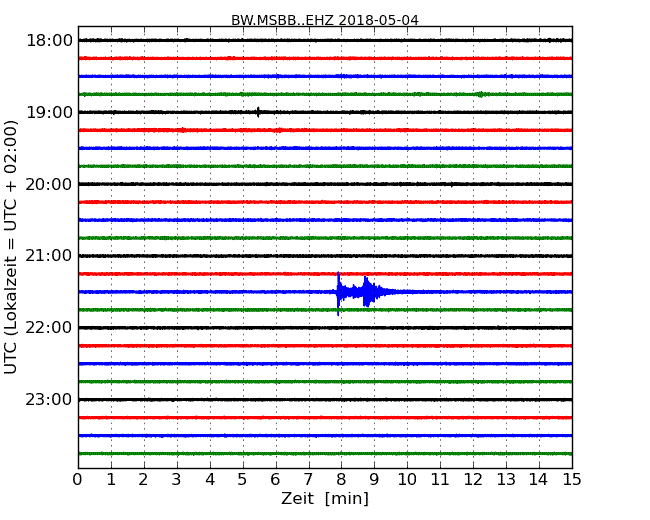
Task: Select the 18:00 y-axis tick label
Action: (48, 40)
